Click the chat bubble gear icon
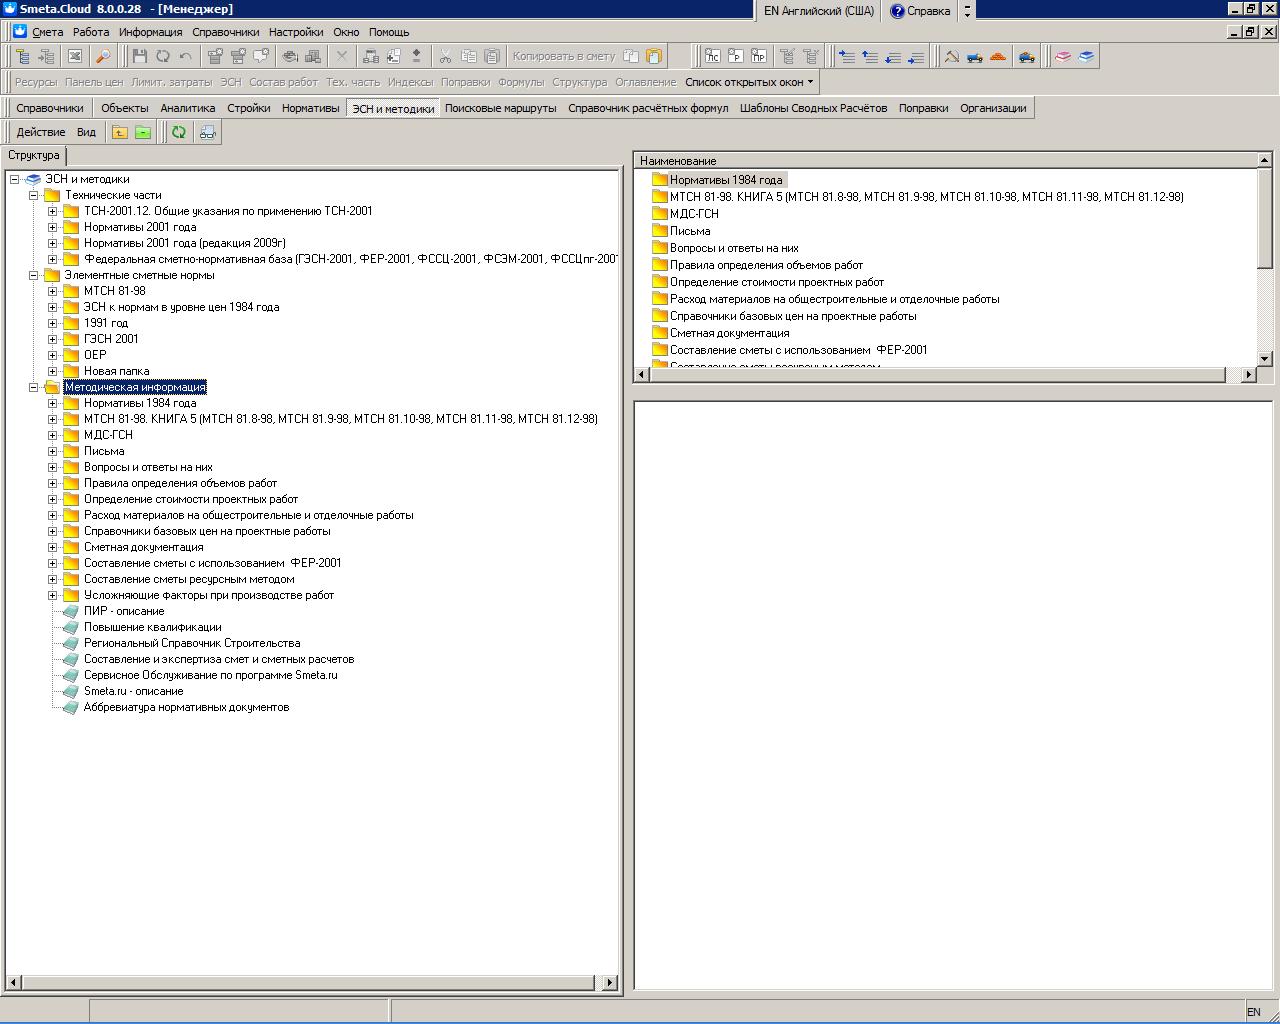1280x1024 pixels. click(x=261, y=56)
